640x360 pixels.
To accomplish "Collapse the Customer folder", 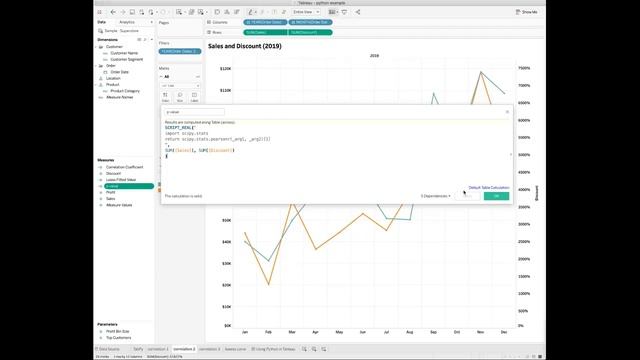I will pyautogui.click(x=97, y=47).
